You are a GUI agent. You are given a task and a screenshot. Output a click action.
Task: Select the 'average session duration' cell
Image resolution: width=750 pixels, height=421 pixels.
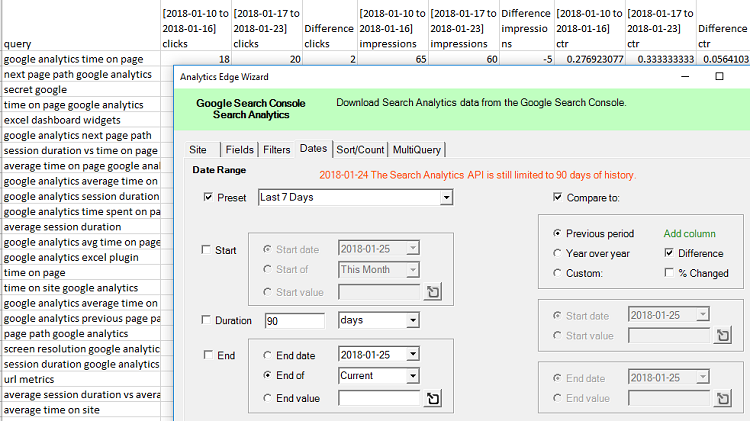(x=81, y=227)
